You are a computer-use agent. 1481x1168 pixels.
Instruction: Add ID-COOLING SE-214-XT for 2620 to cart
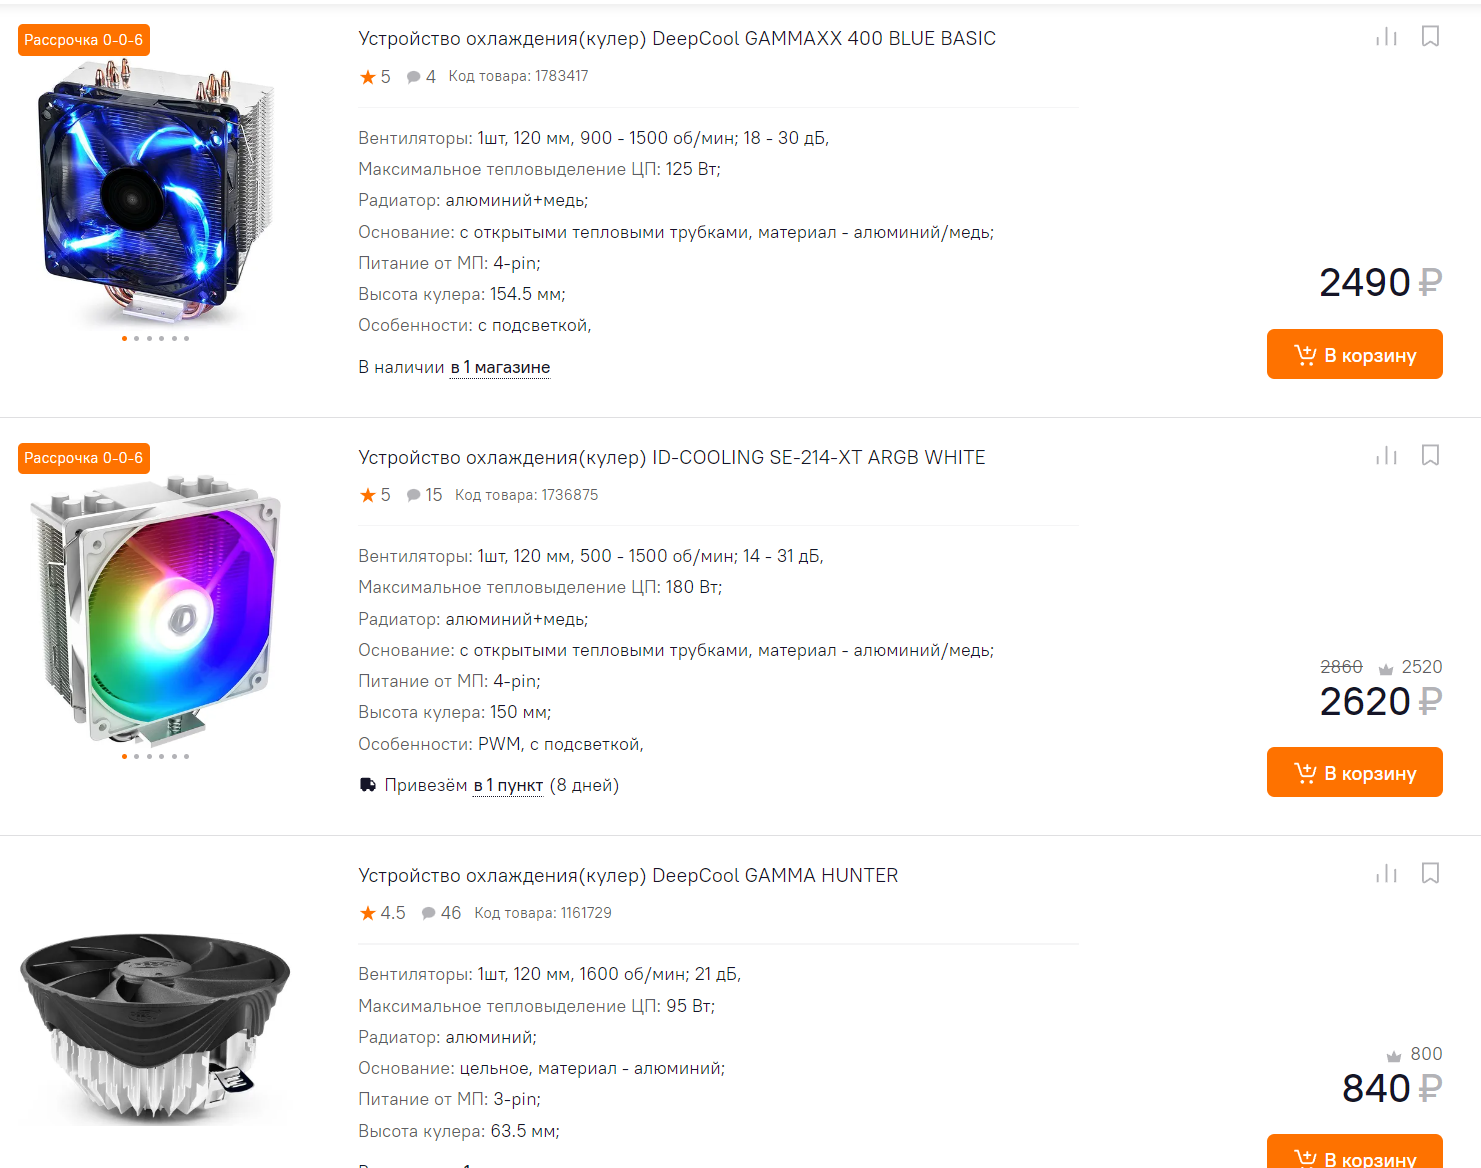(x=1354, y=772)
